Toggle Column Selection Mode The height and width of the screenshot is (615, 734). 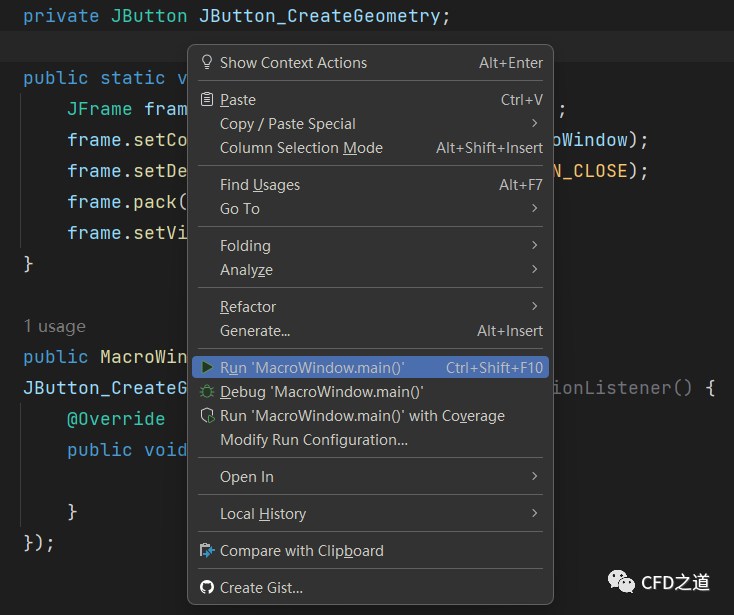point(301,148)
